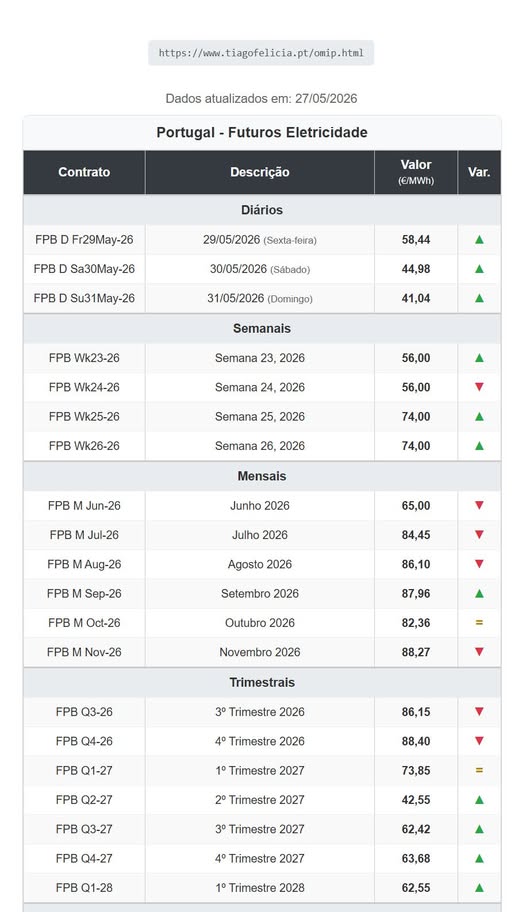The height and width of the screenshot is (912, 526).
Task: Click the FPB M Jul-26 contract cell
Action: click(x=84, y=535)
